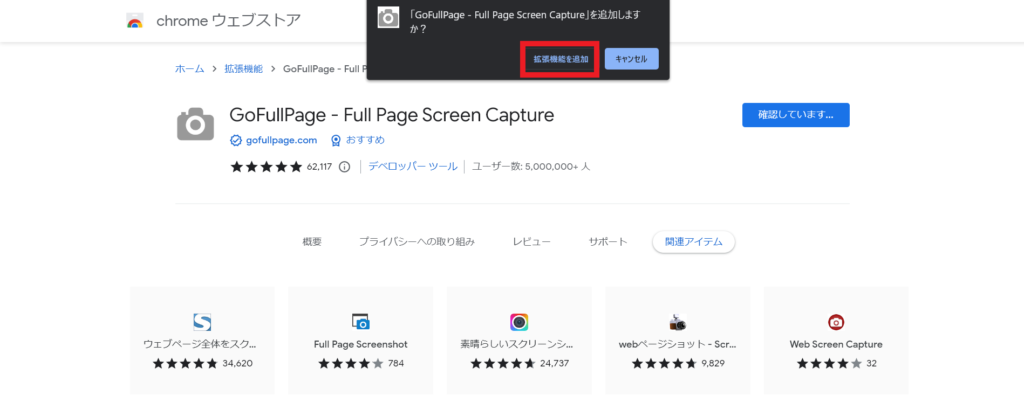Click the webページショット card icon
The width and height of the screenshot is (1024, 402).
click(x=678, y=322)
